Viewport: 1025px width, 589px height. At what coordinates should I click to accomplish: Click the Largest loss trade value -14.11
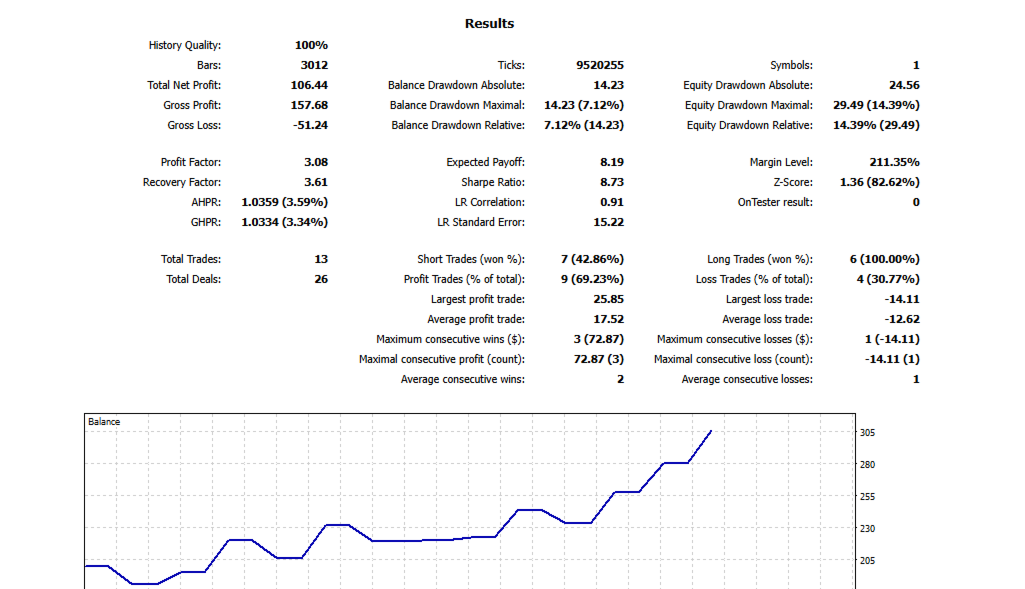pos(902,299)
